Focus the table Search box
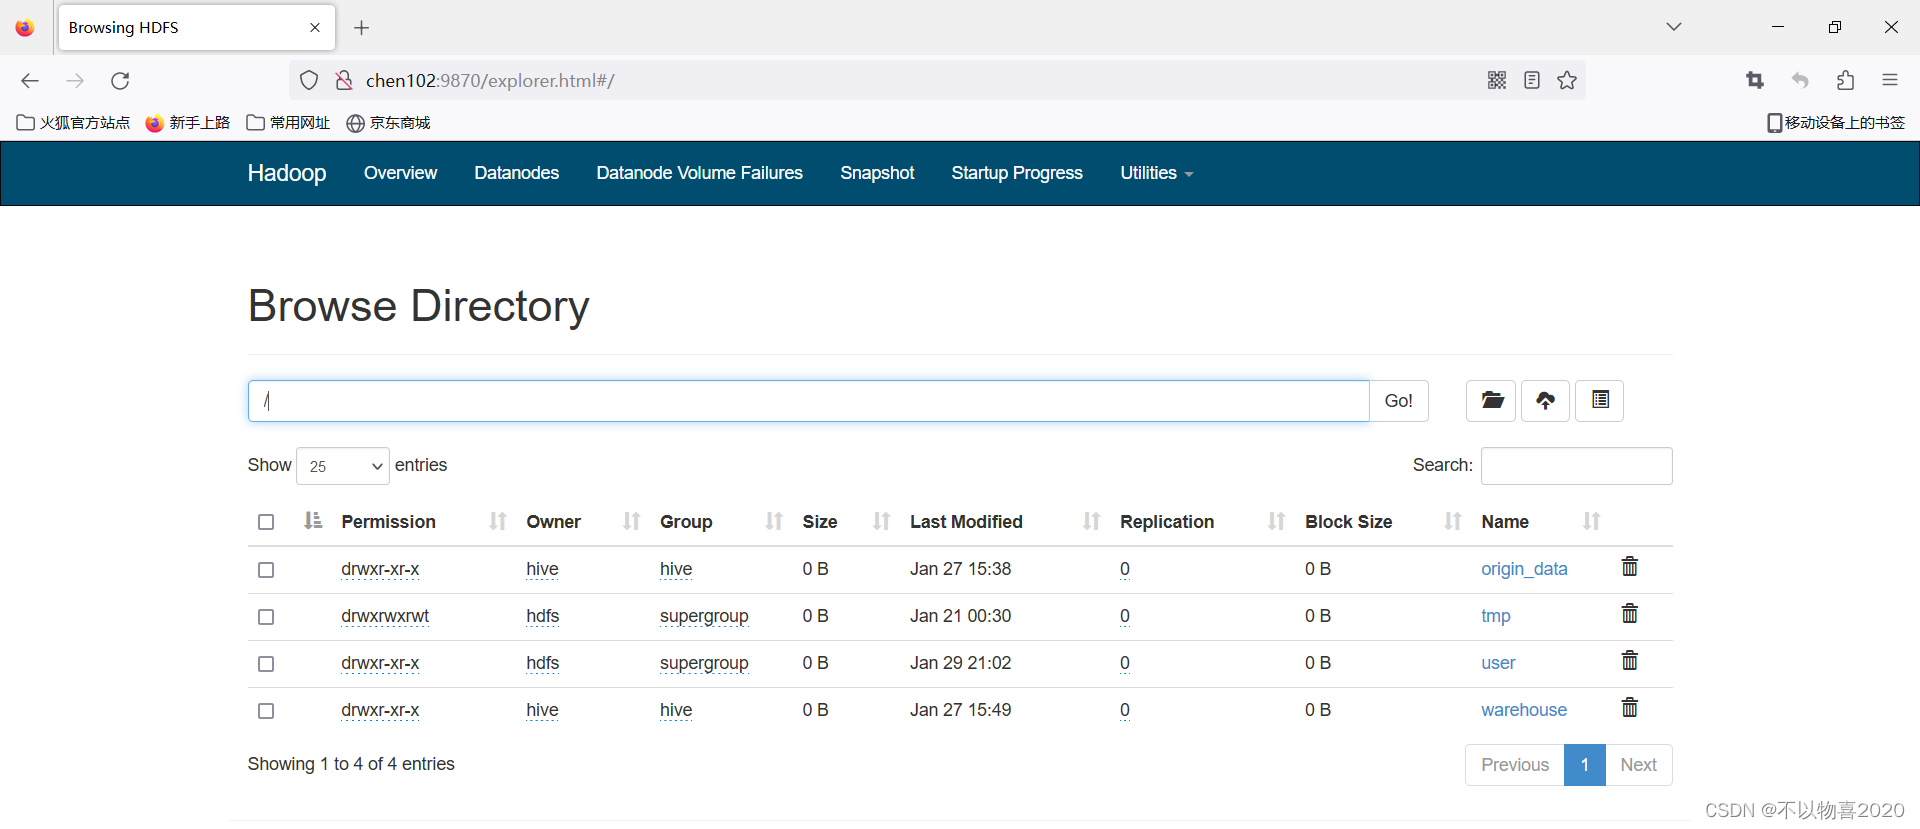Image resolution: width=1920 pixels, height=829 pixels. [1576, 466]
